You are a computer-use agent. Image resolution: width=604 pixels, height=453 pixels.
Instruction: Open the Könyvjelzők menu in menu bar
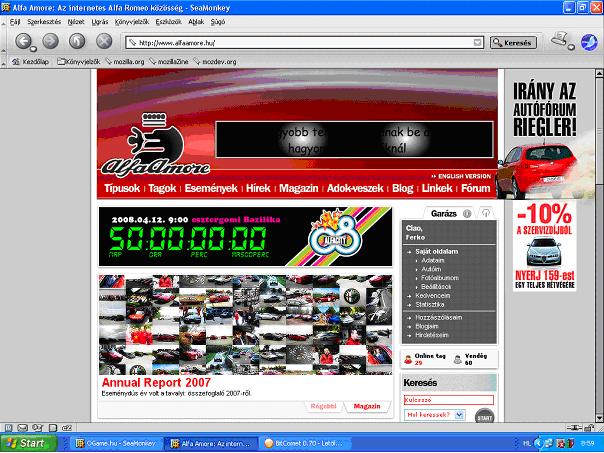point(132,22)
